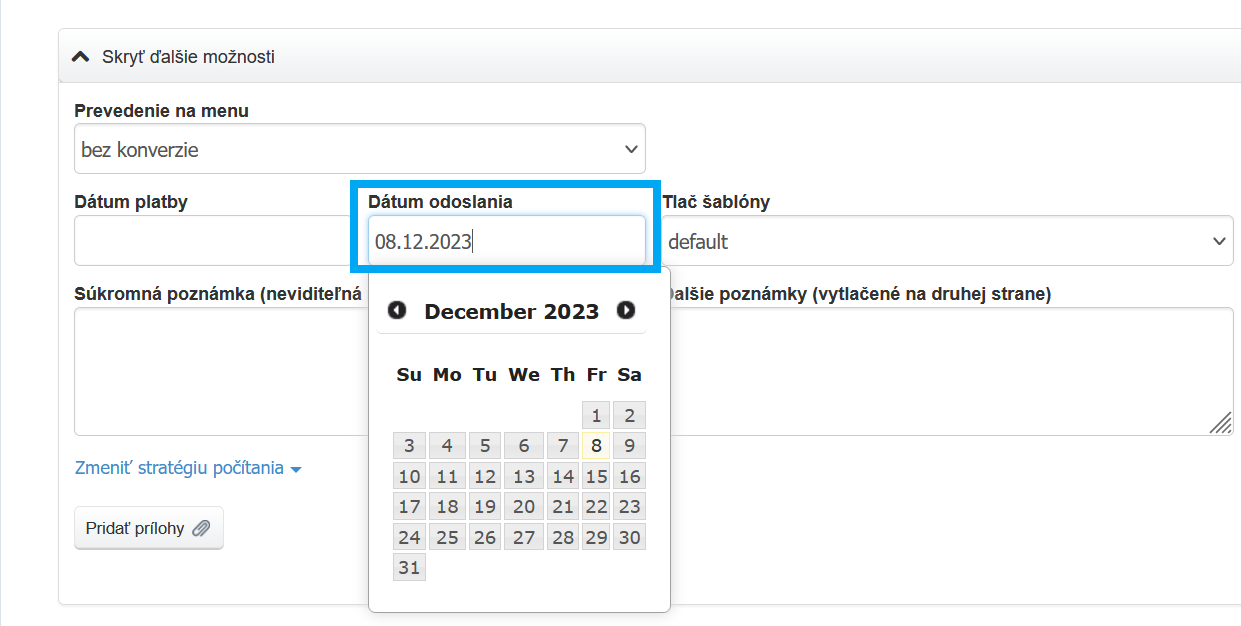Screen dimensions: 1241x626
Task: Choose December 20 in the calendar
Action: tap(524, 507)
